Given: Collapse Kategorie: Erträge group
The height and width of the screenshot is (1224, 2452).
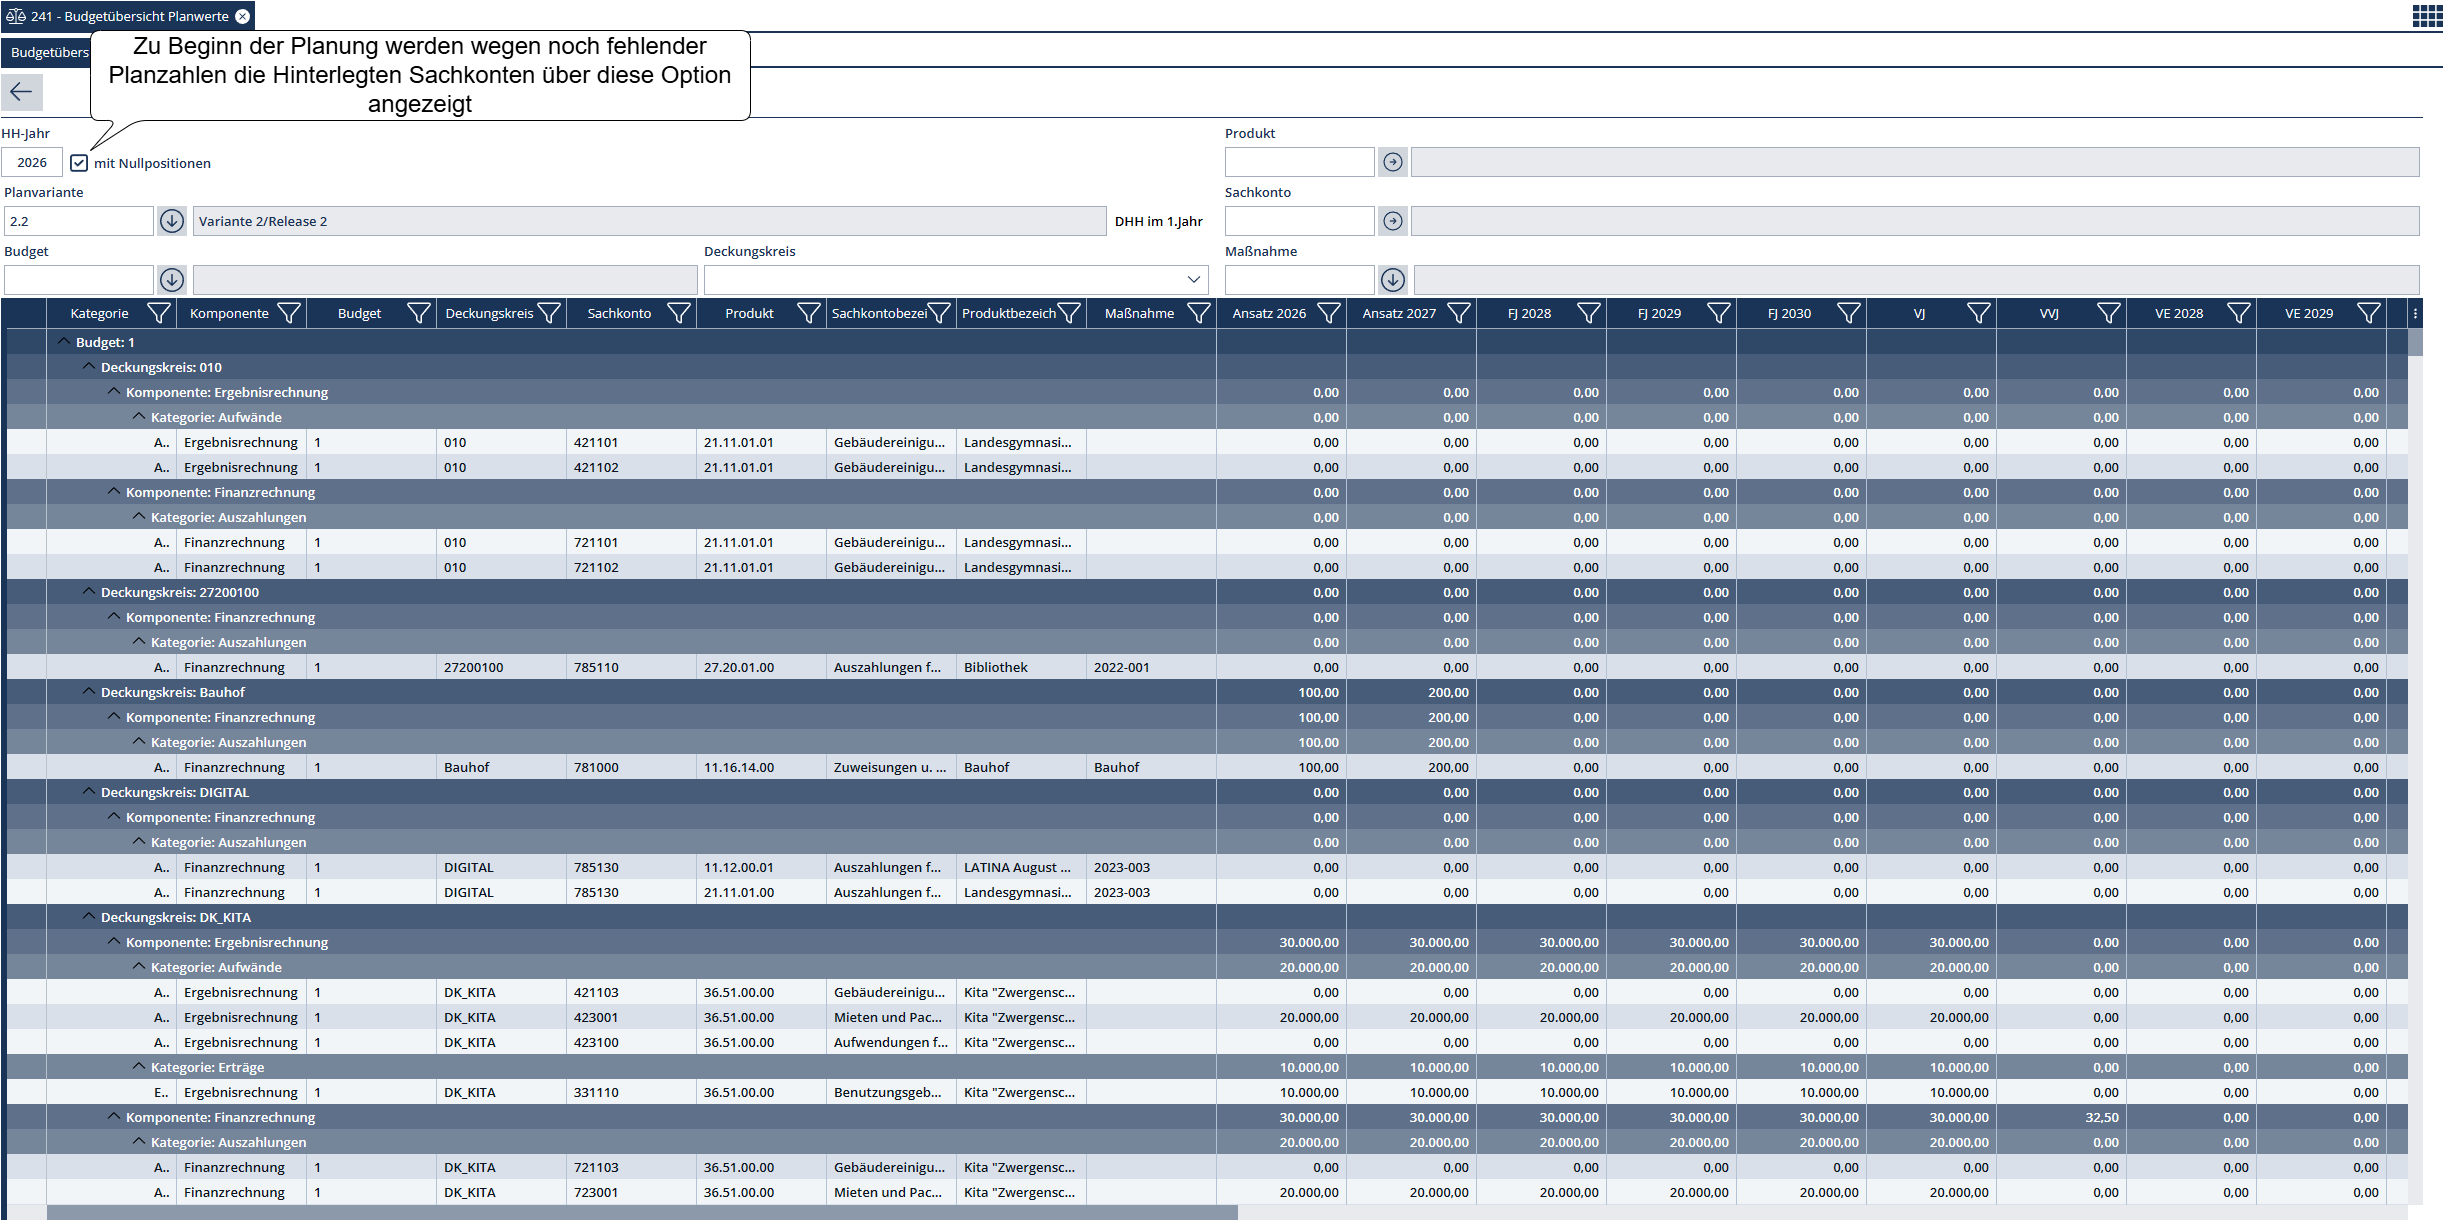Looking at the screenshot, I should [x=139, y=1067].
